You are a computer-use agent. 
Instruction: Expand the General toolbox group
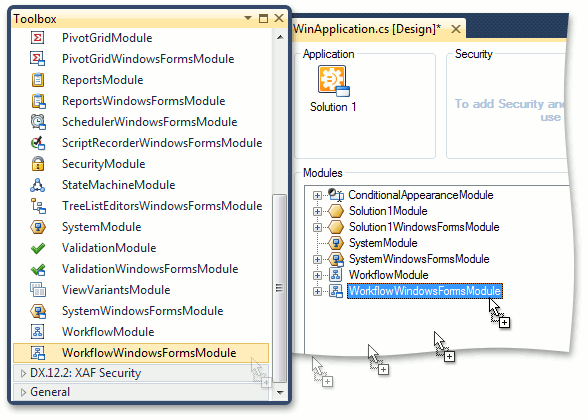23,392
